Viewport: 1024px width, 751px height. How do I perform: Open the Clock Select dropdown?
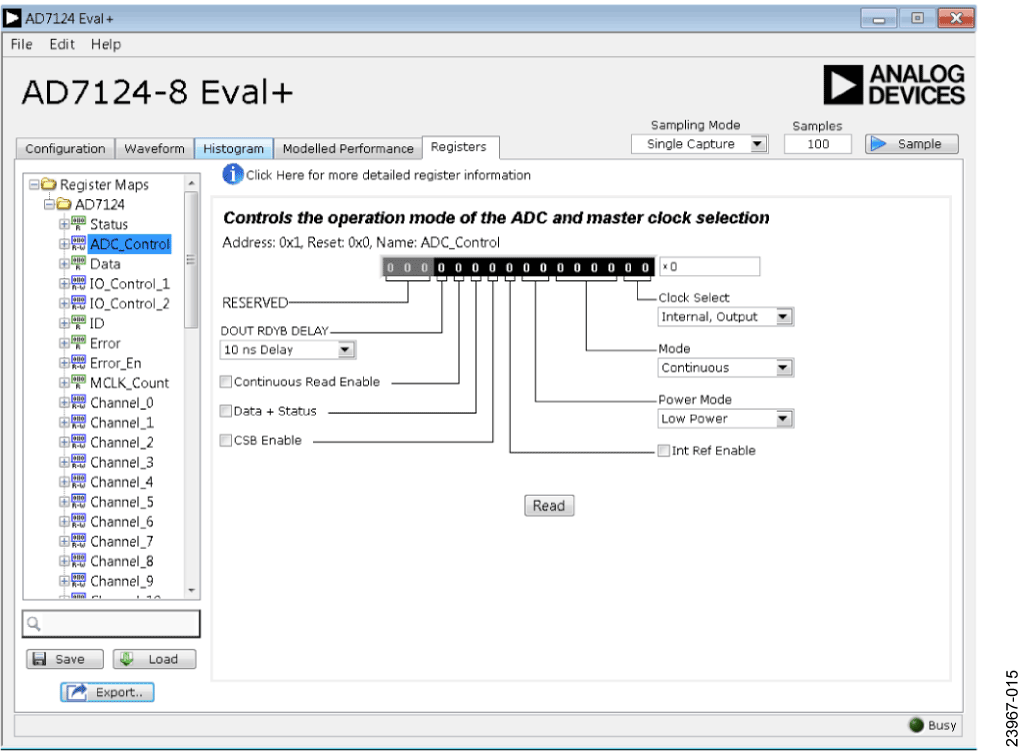784,317
